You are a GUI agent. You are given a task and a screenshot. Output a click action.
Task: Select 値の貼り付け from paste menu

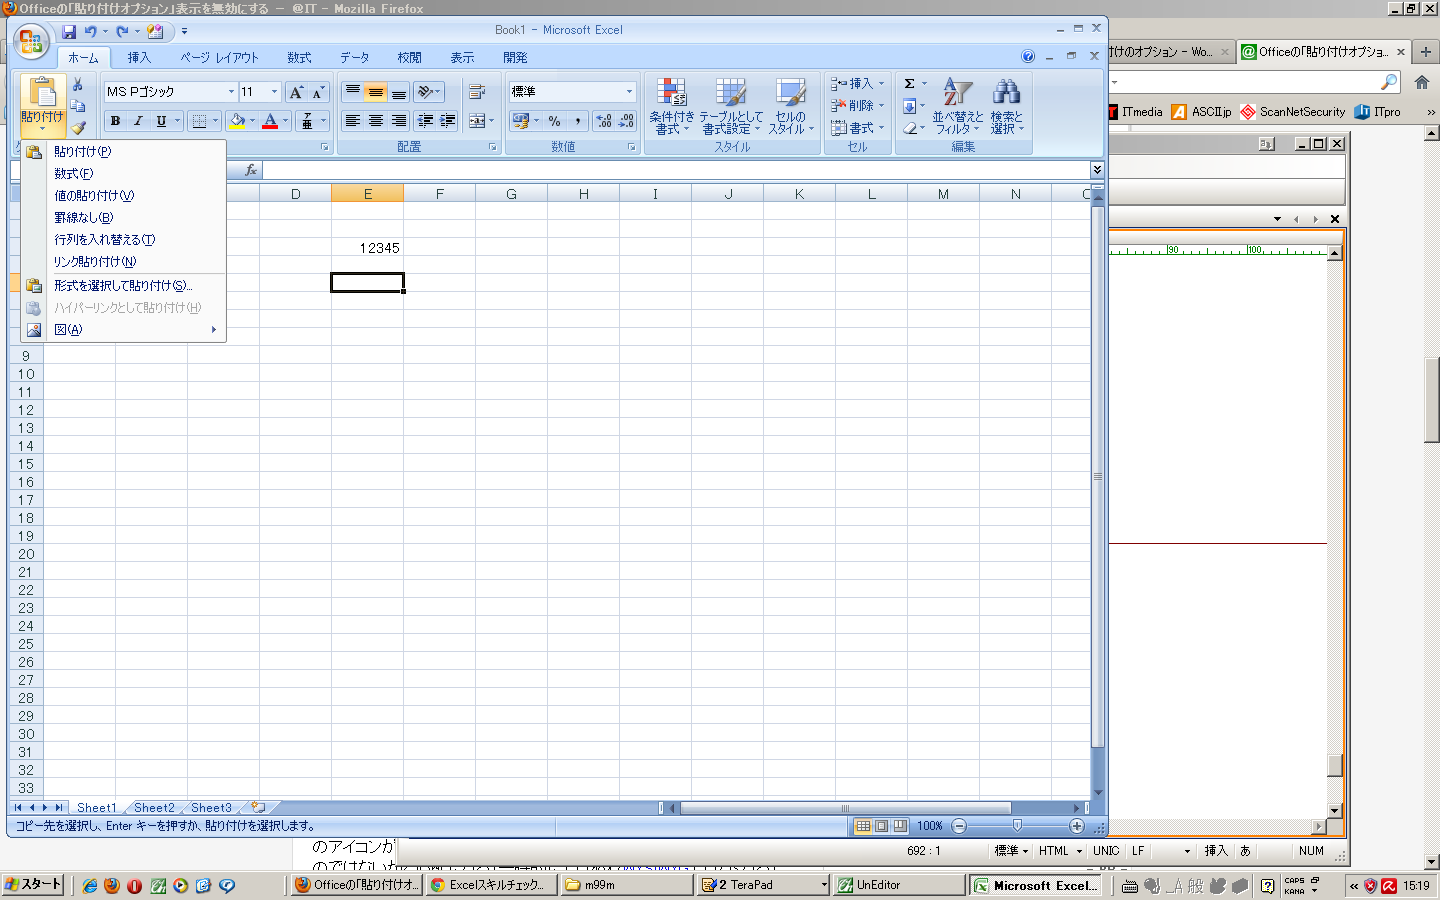[x=94, y=196]
